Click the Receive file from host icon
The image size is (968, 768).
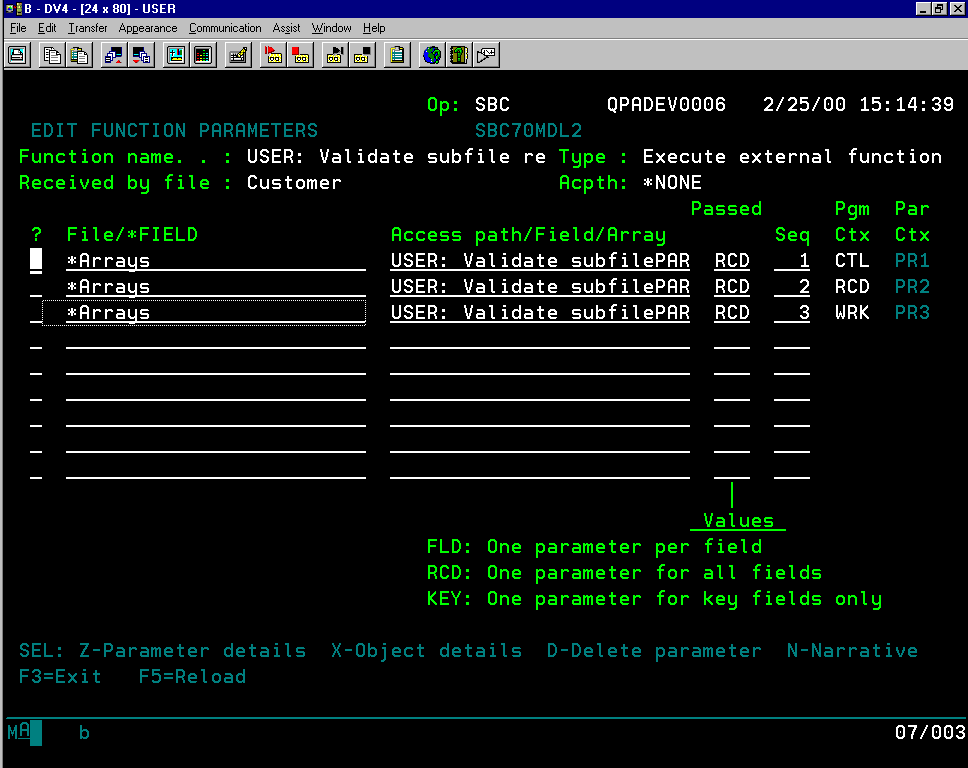(142, 55)
